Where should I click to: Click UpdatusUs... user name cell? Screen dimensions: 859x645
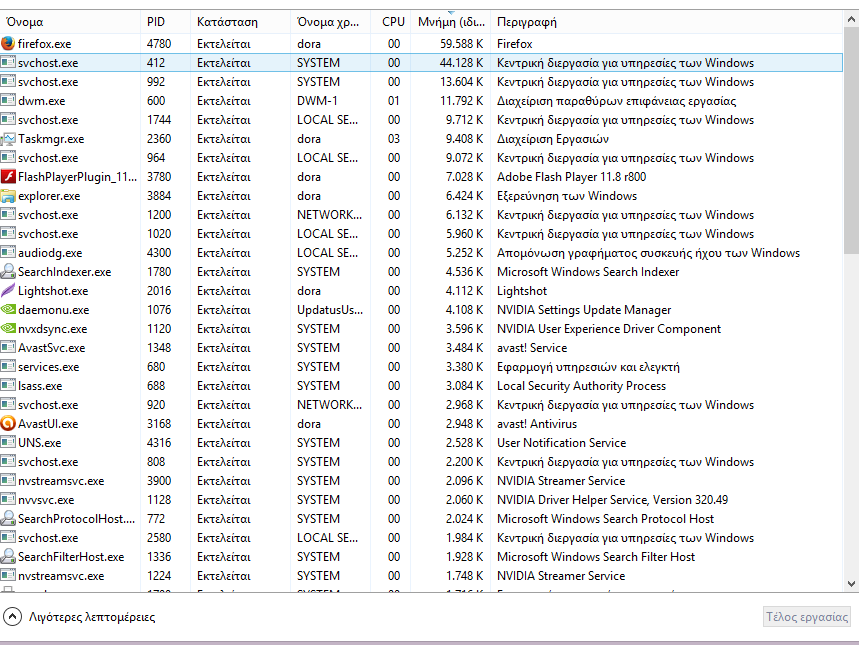(x=330, y=310)
